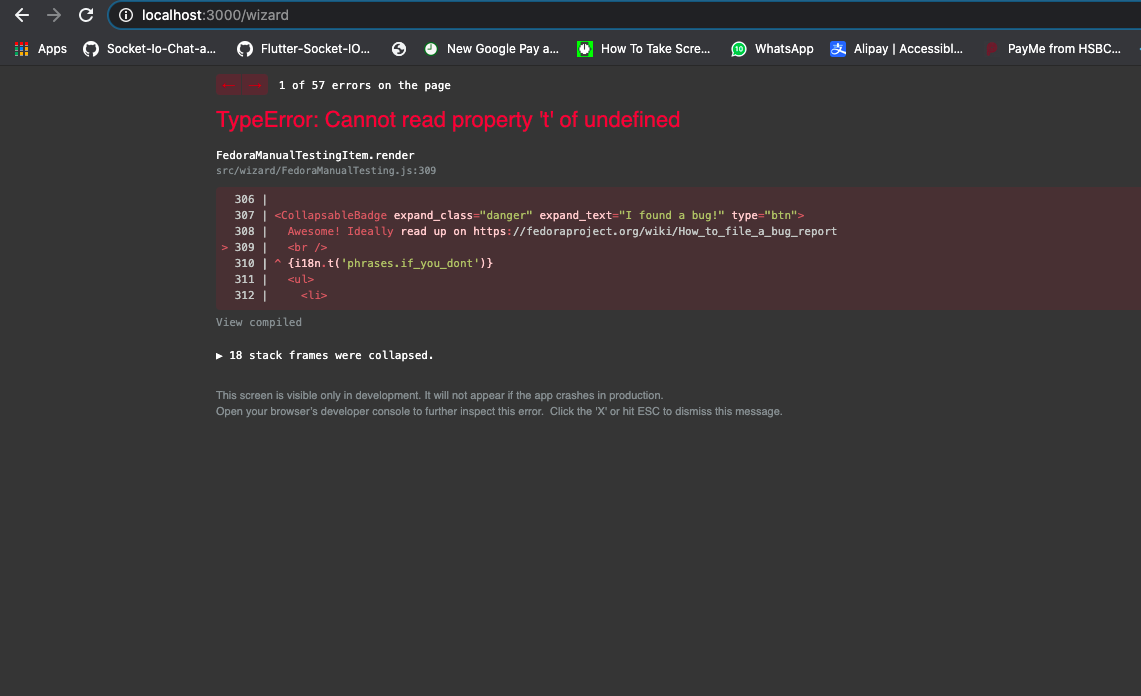1141x696 pixels.
Task: Click code line 310 with i18n.t call
Action: coord(390,263)
